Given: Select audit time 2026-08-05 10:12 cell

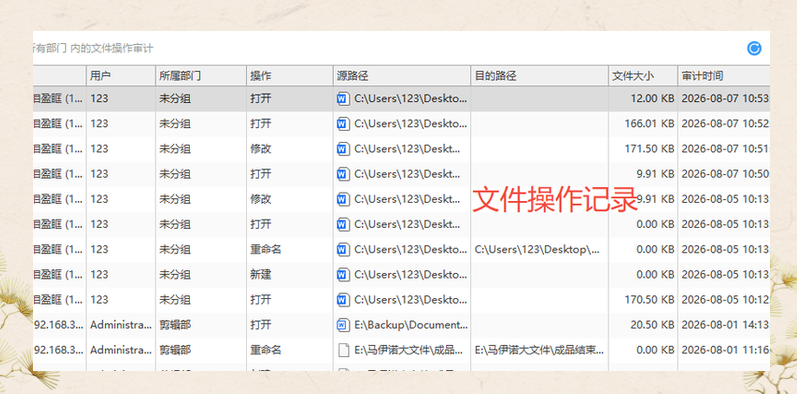Looking at the screenshot, I should tap(725, 300).
